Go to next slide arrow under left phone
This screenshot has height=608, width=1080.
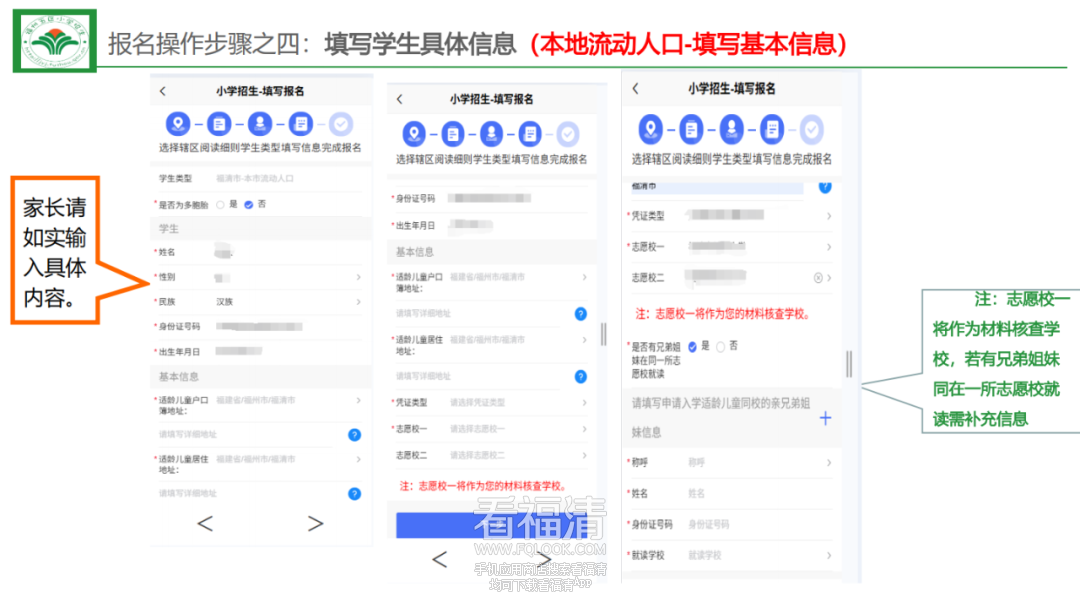coord(315,523)
